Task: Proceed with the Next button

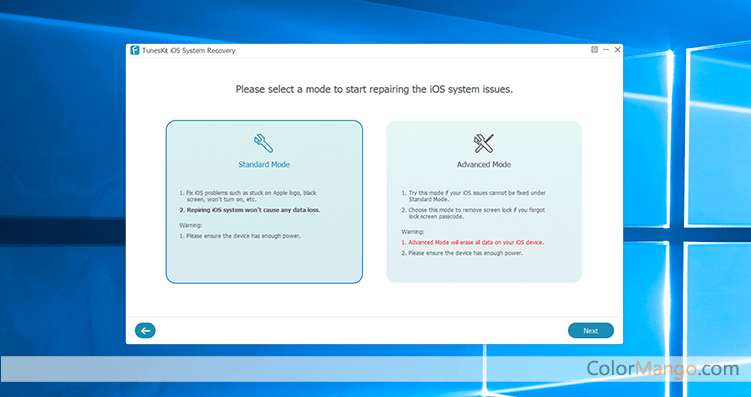Action: pyautogui.click(x=591, y=330)
